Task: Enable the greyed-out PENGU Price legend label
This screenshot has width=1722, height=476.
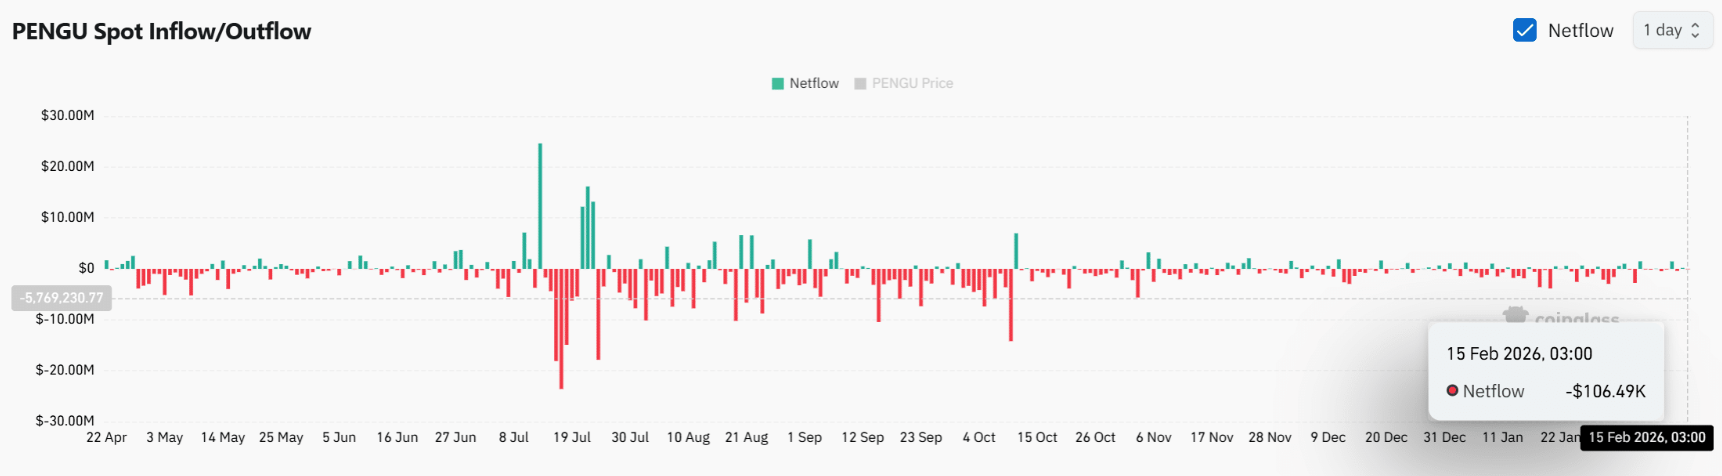Action: pyautogui.click(x=912, y=84)
